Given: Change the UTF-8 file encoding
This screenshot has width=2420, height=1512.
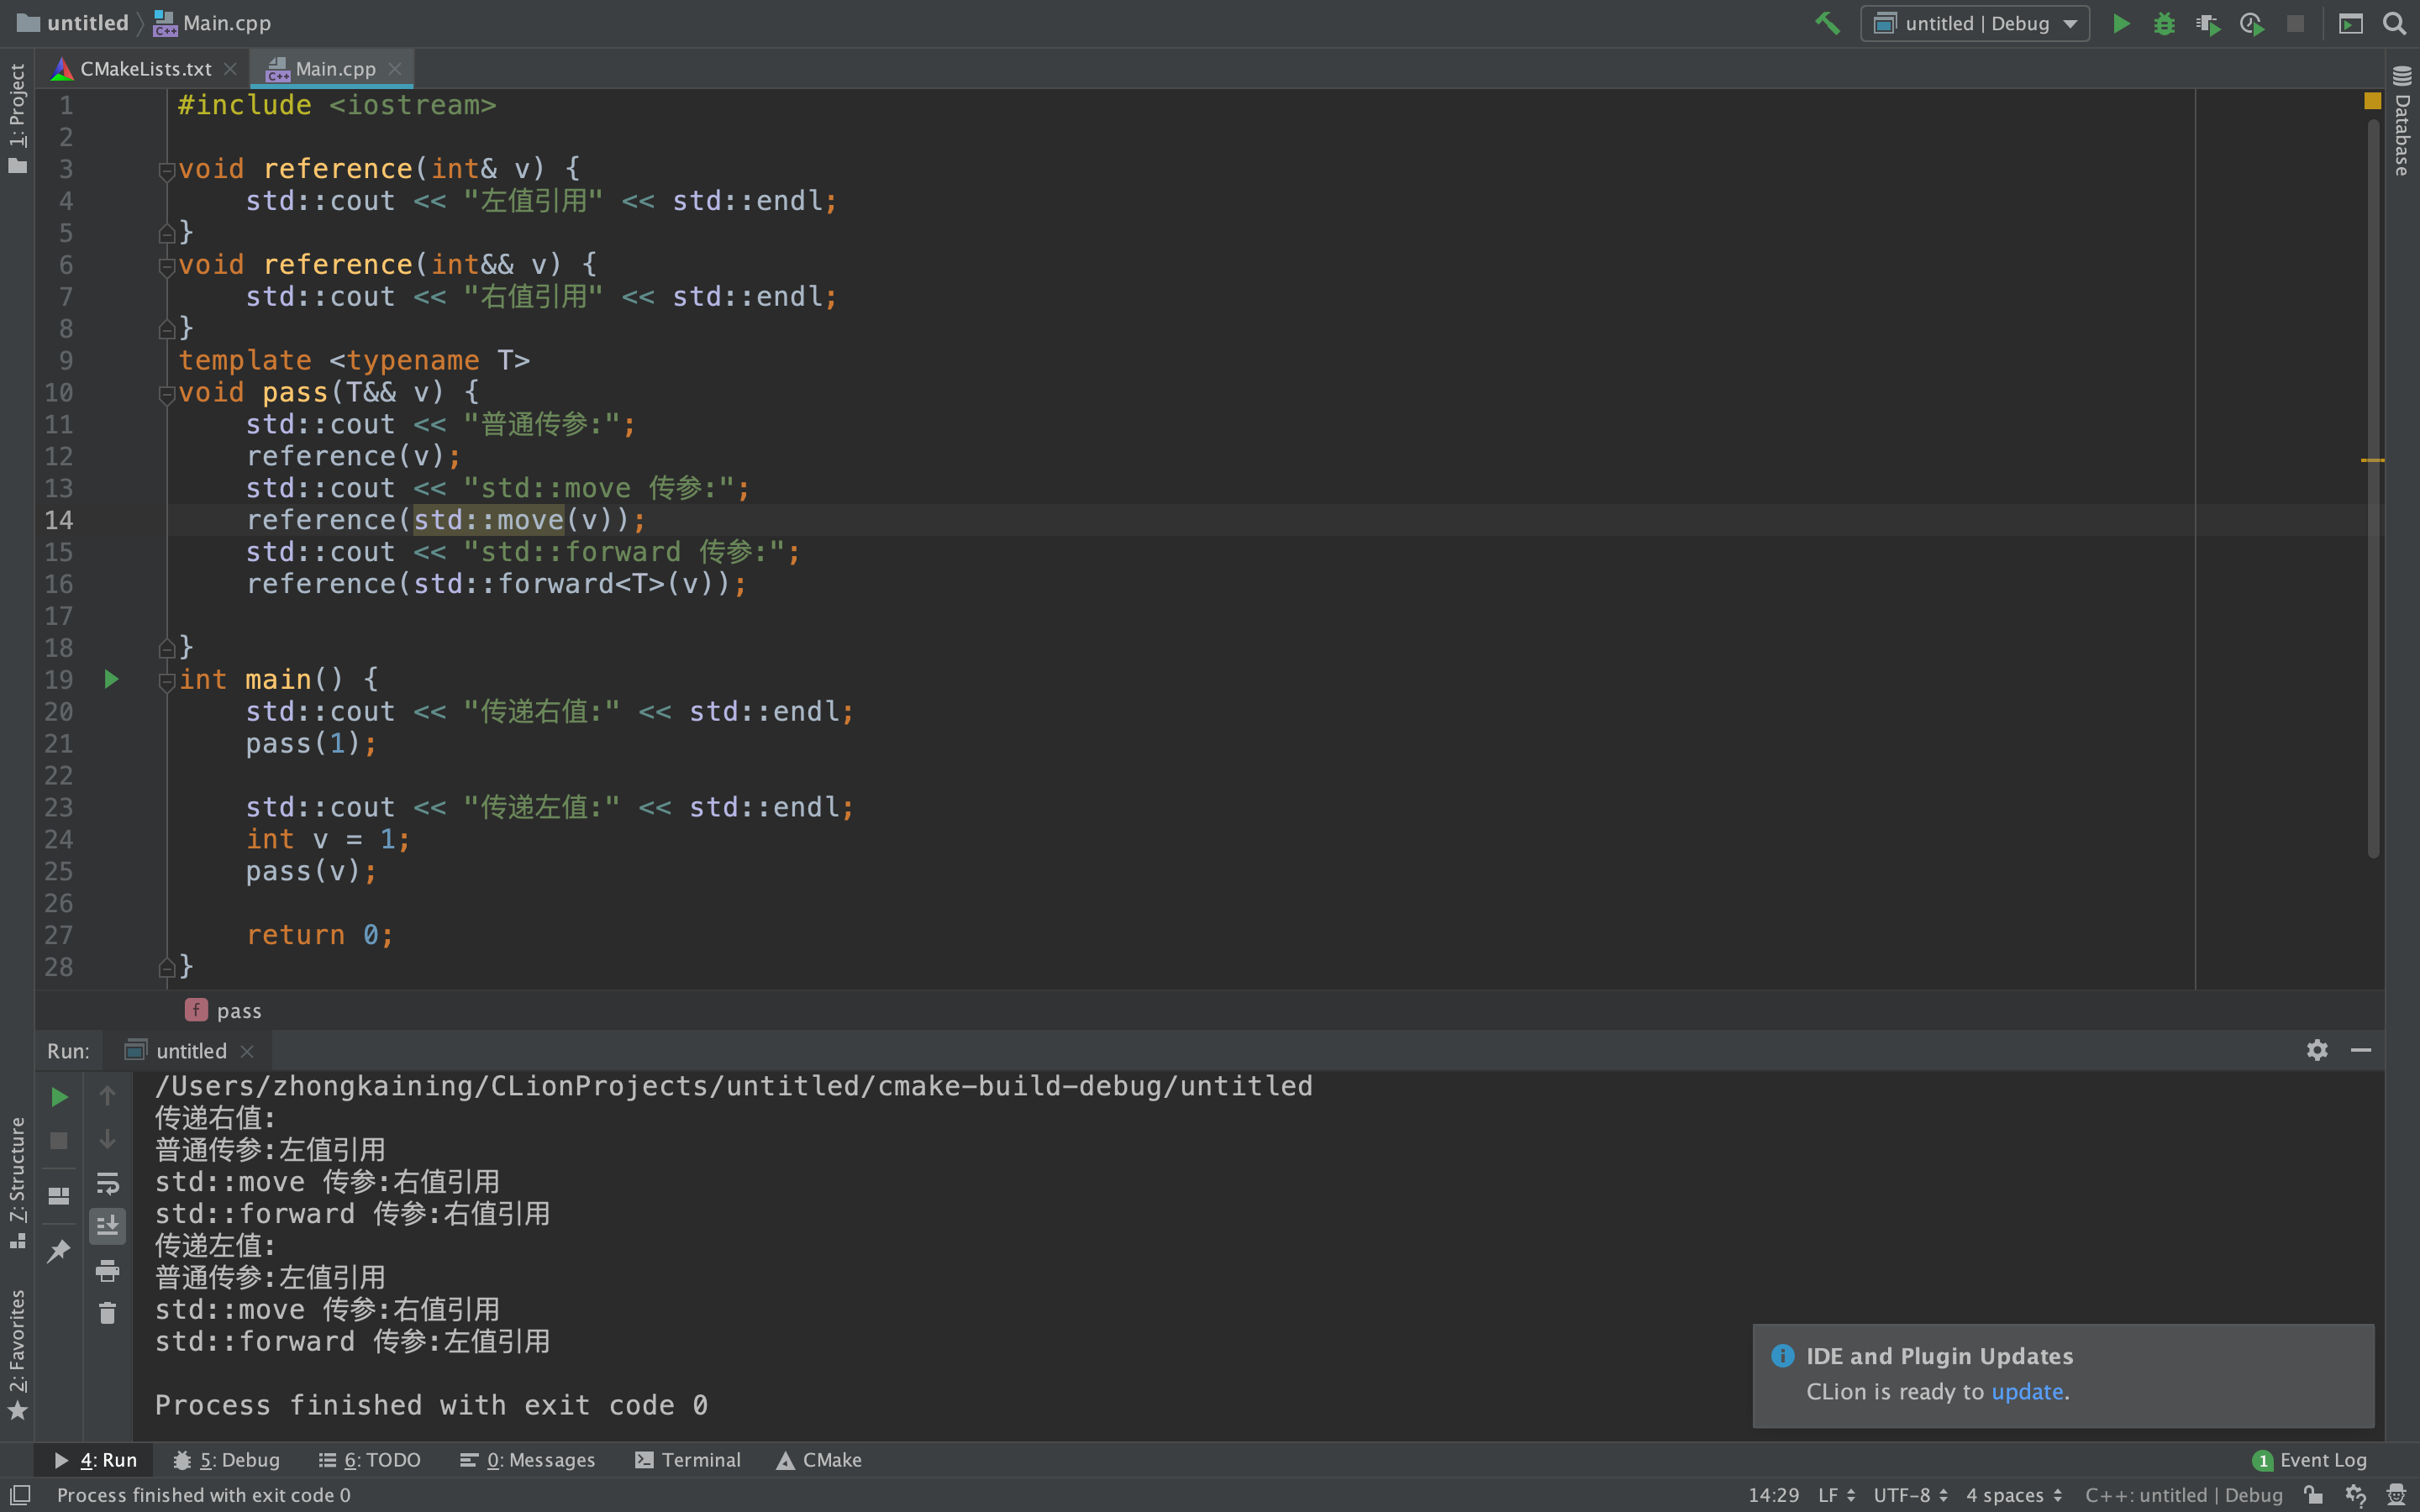Looking at the screenshot, I should pyautogui.click(x=1910, y=1495).
